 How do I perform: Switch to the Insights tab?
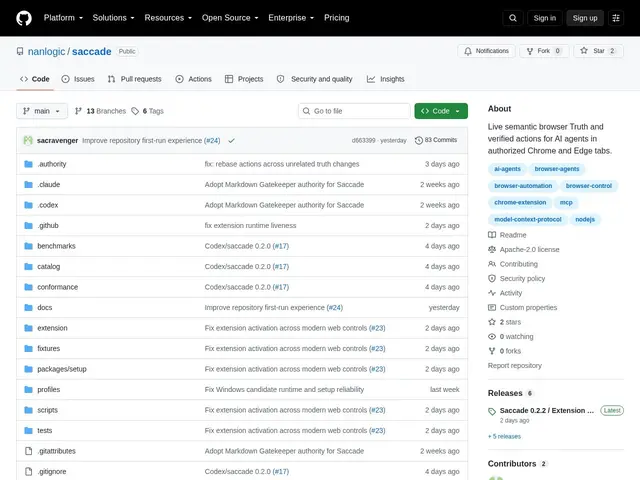click(386, 79)
